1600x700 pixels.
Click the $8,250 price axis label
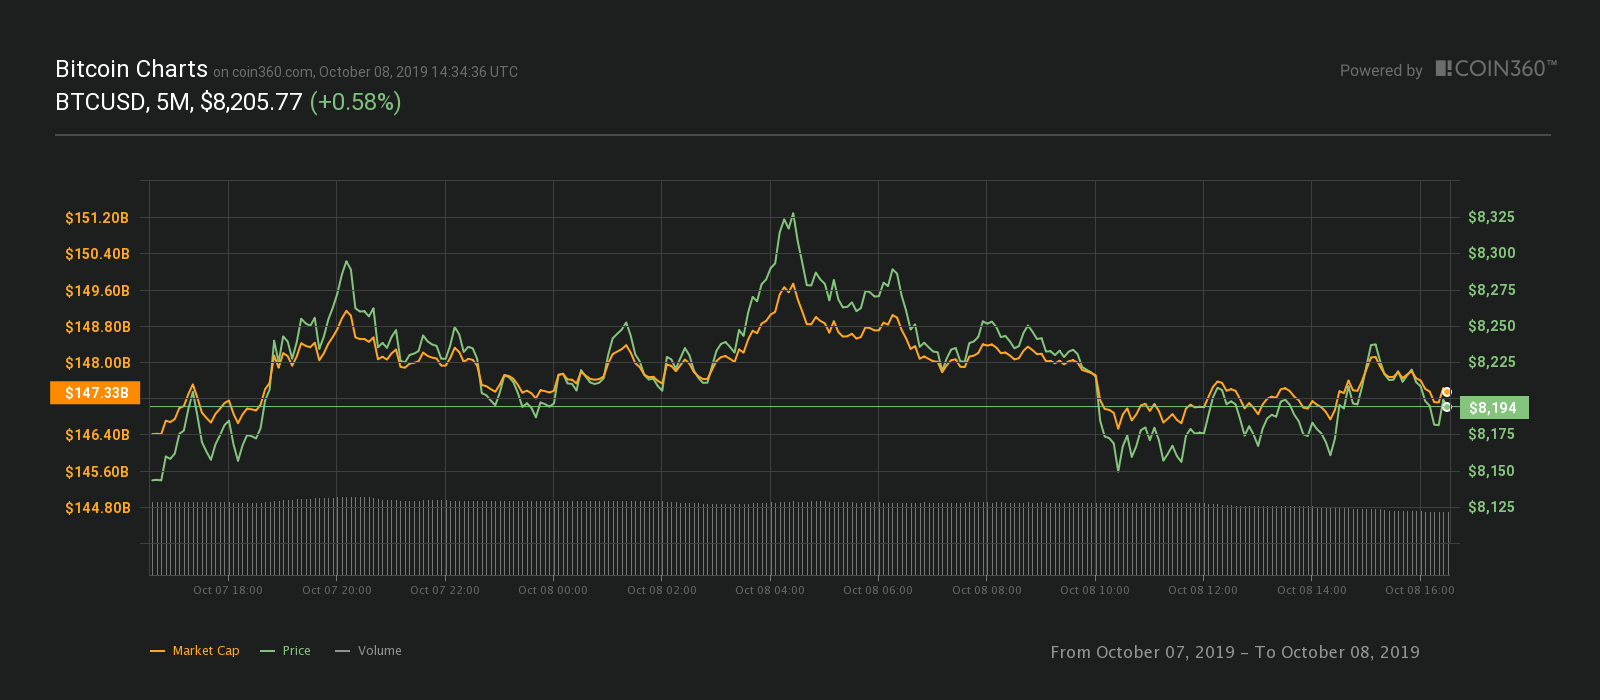[x=1491, y=326]
